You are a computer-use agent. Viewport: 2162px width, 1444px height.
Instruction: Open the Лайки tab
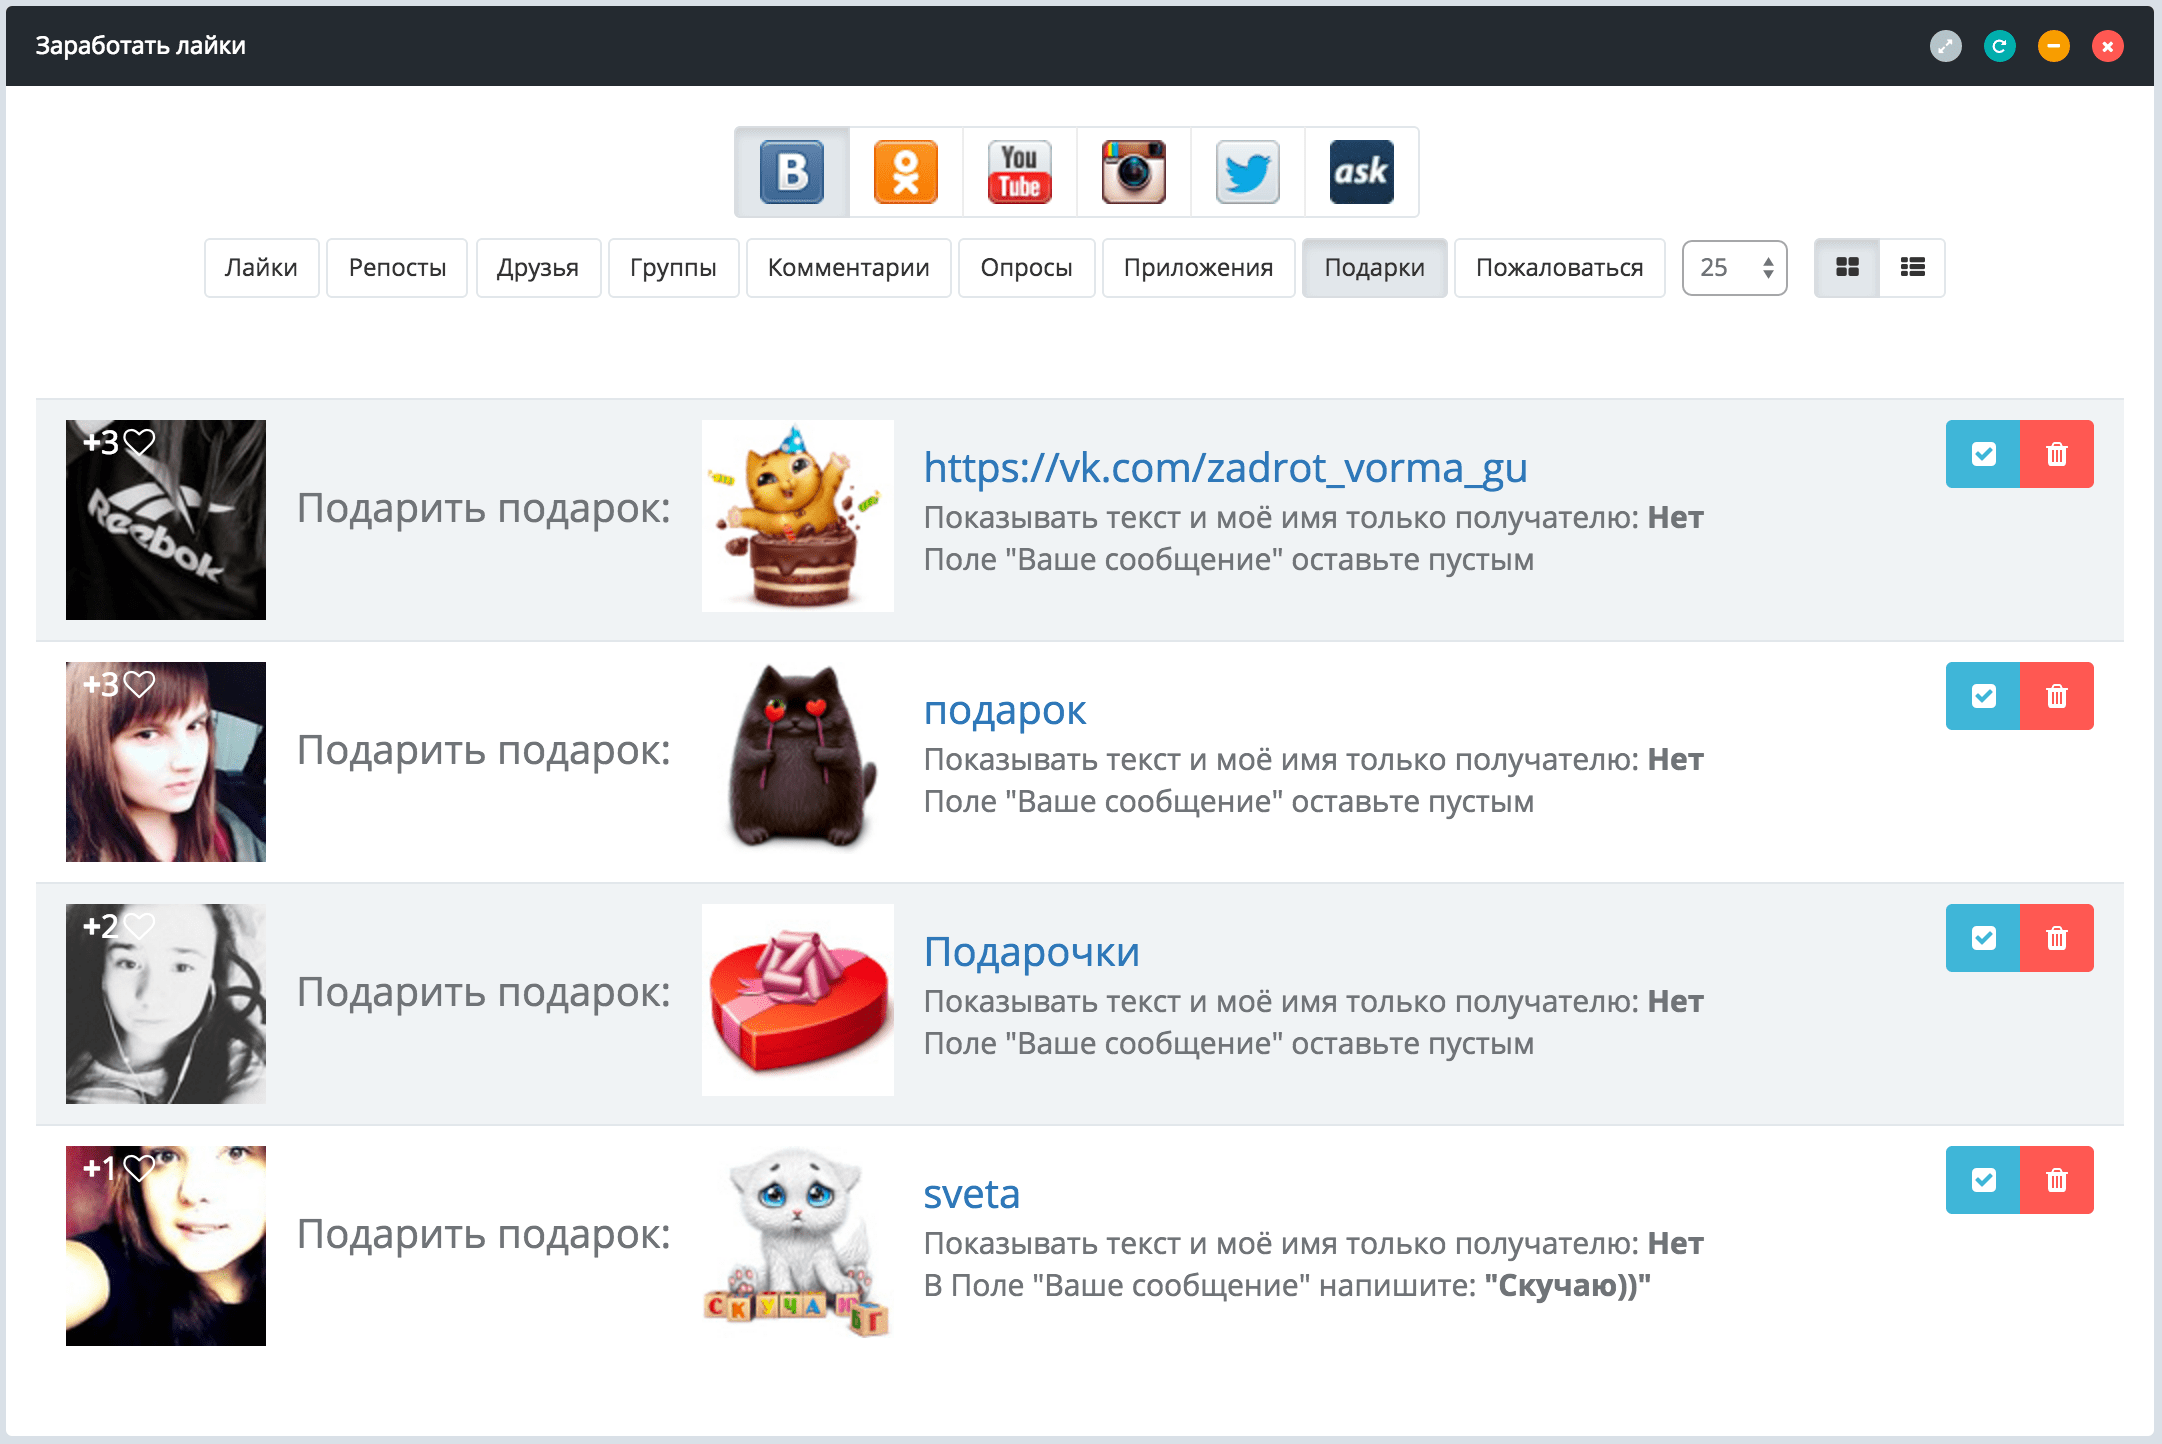(261, 267)
